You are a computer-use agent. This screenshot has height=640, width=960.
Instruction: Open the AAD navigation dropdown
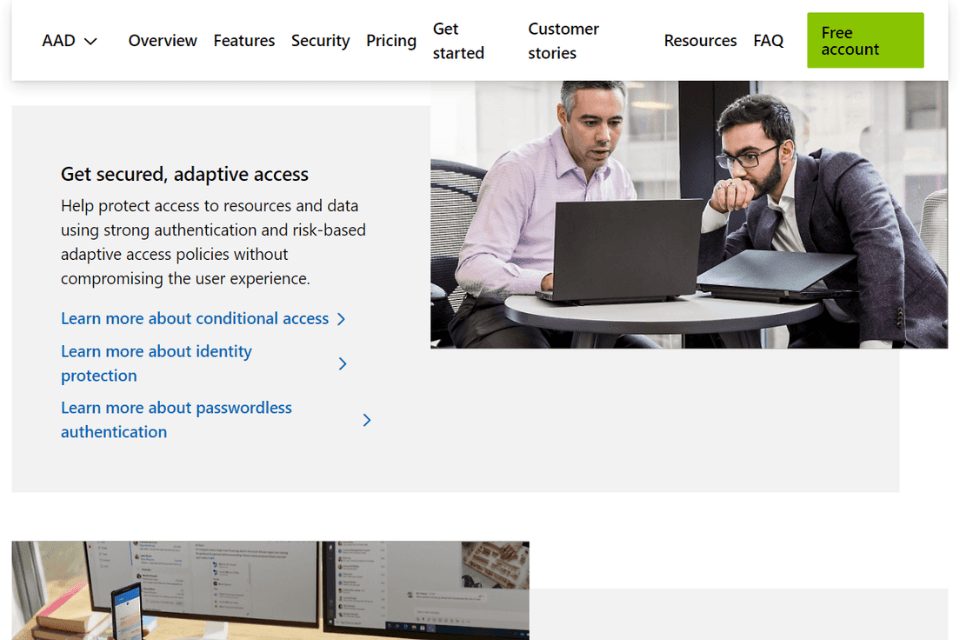click(x=70, y=40)
